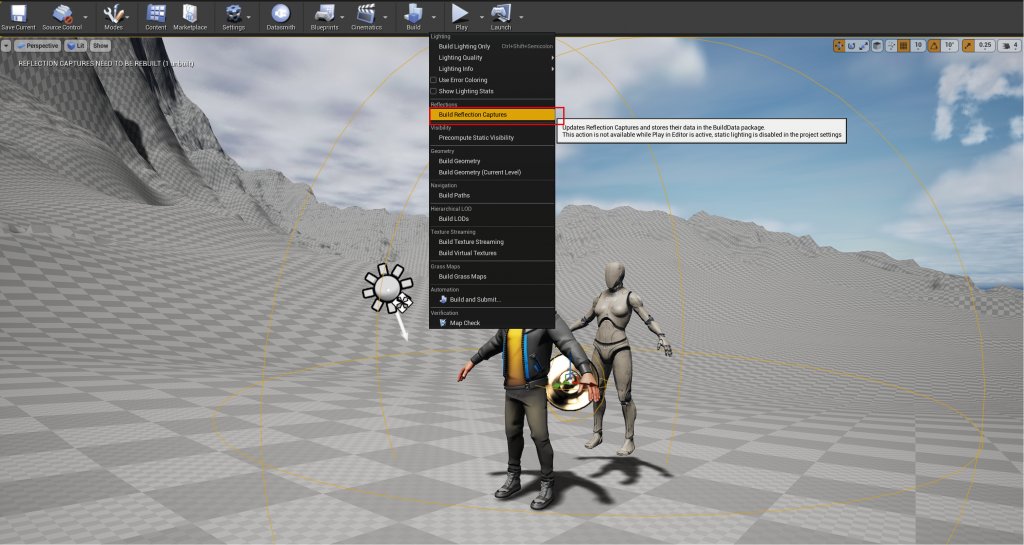The width and height of the screenshot is (1024, 545).
Task: Toggle rotation angle snapping in viewport
Action: pyautogui.click(x=934, y=46)
